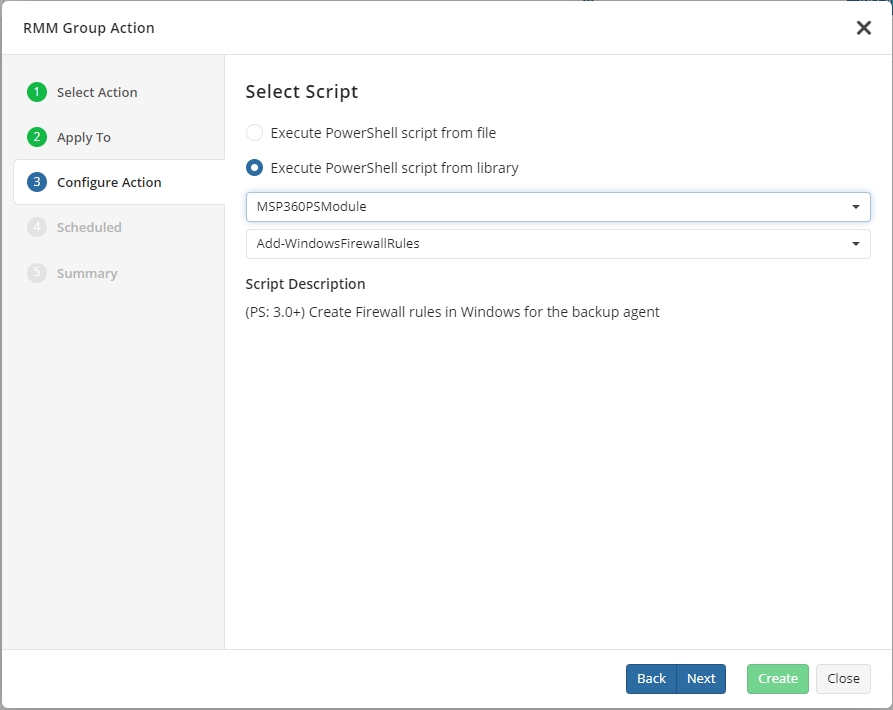Click the blue step 3 circle icon
893x710 pixels.
click(37, 182)
